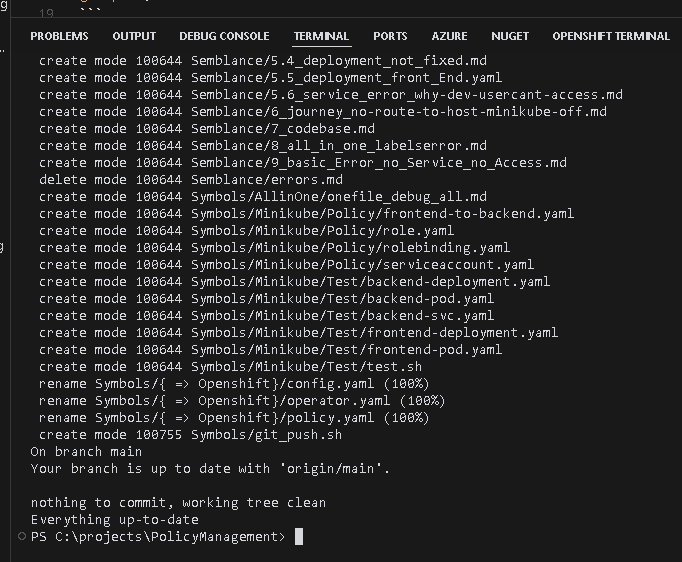Image resolution: width=682 pixels, height=562 pixels.
Task: Click the rename Openshift}/config.yaml line
Action: (234, 383)
